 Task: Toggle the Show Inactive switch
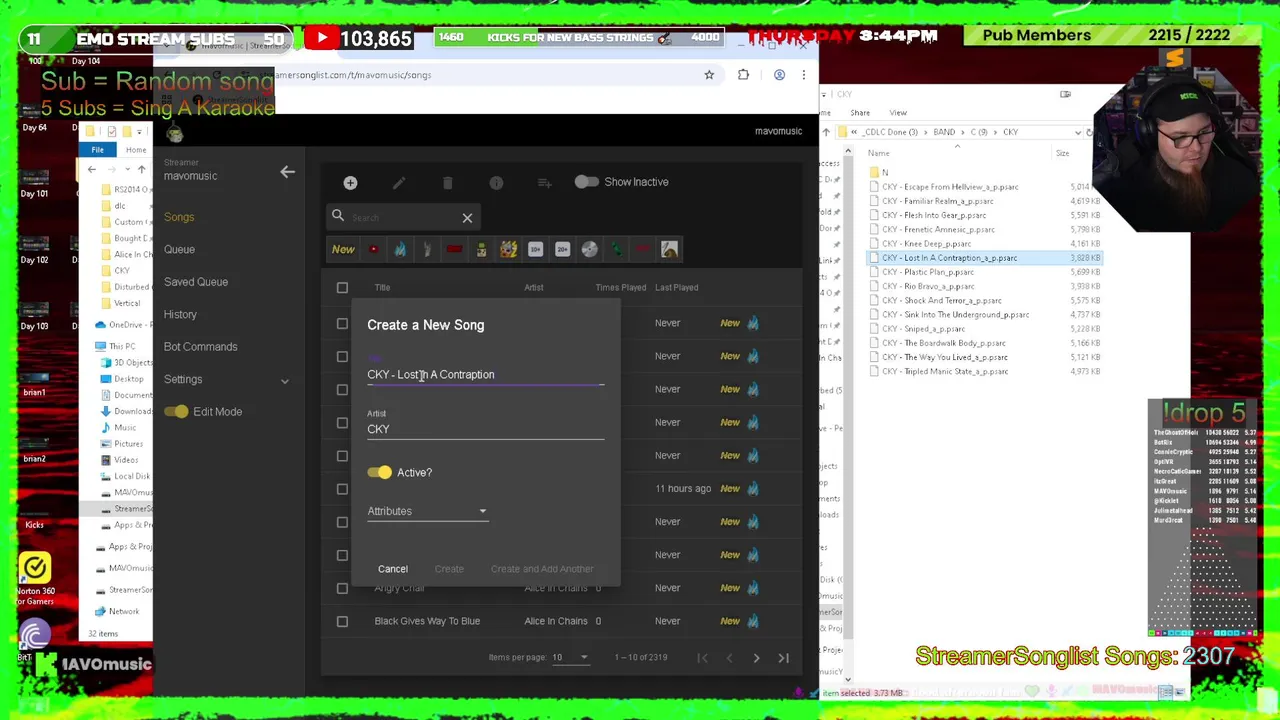[x=586, y=182]
